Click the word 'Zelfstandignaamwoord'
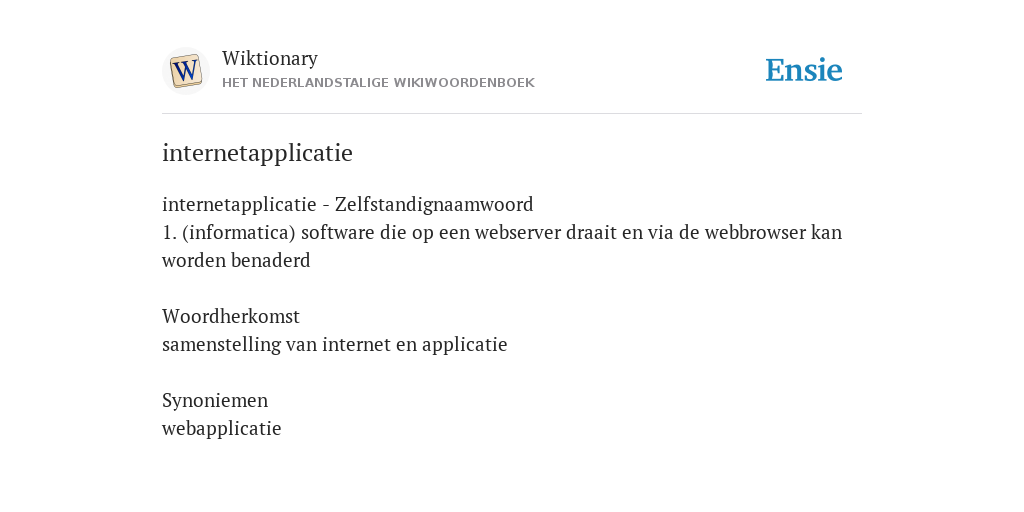1024x512 pixels. [x=434, y=204]
